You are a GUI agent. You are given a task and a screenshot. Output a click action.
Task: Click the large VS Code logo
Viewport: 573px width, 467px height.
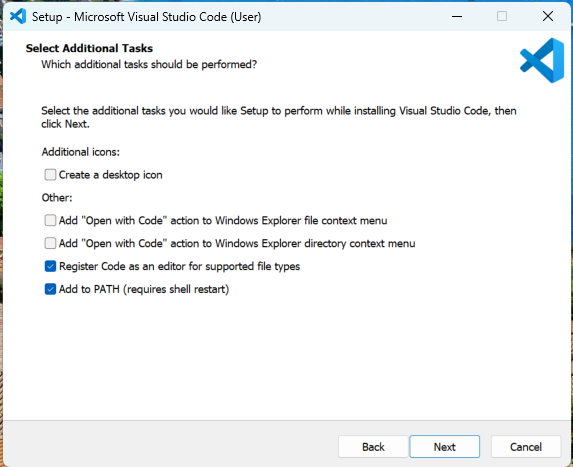(542, 60)
